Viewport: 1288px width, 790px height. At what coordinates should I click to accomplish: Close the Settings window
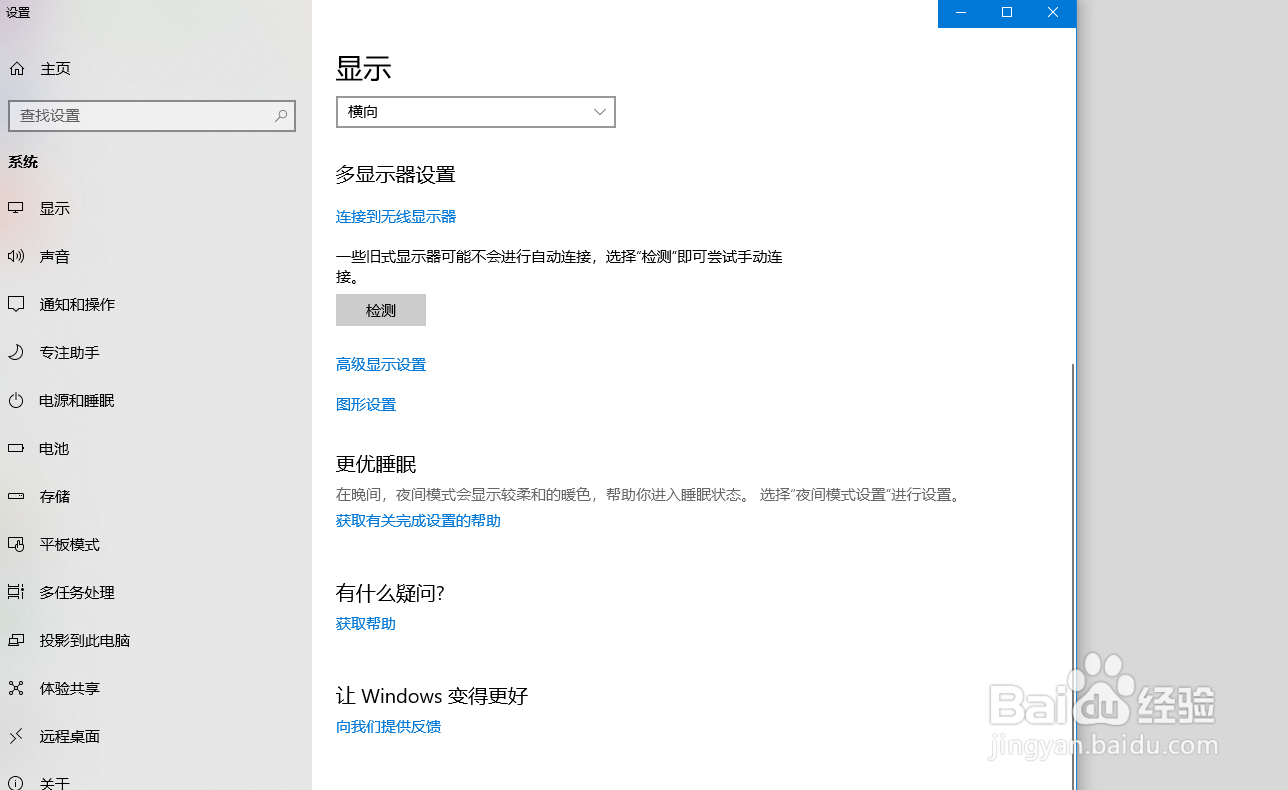click(x=1053, y=13)
